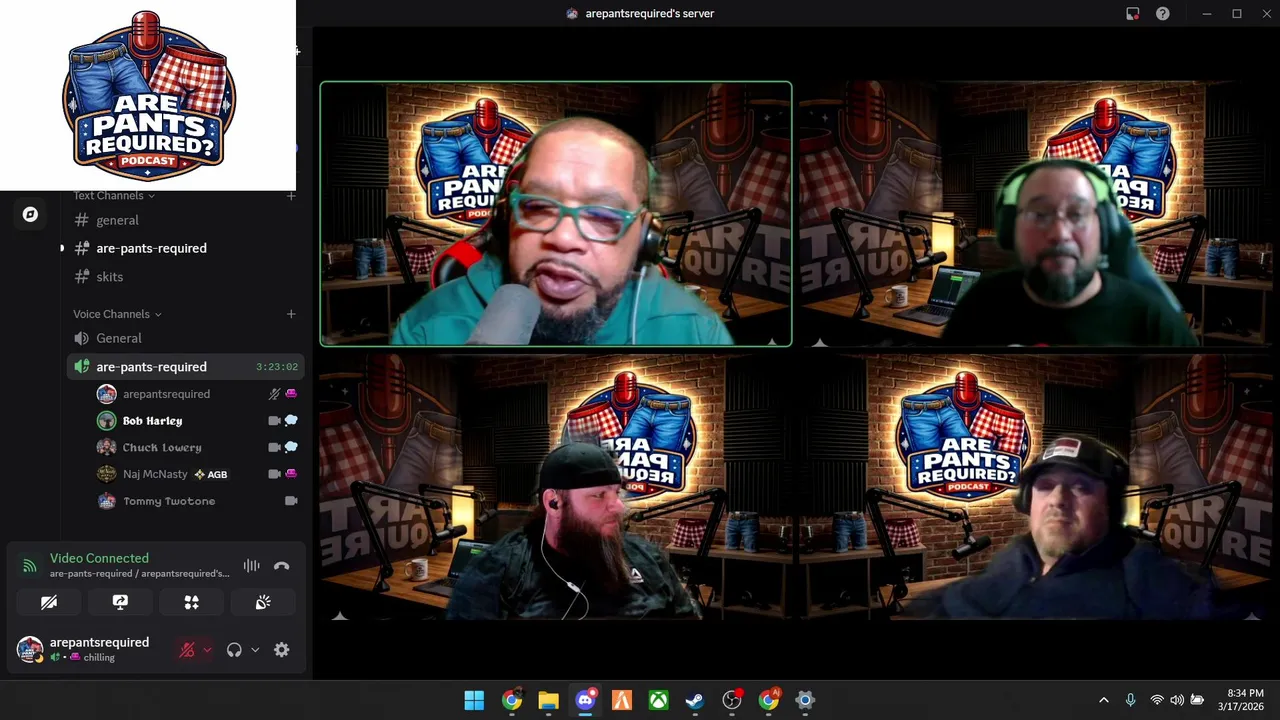Show hidden system tray icons
Viewport: 1280px width, 720px height.
[1103, 700]
